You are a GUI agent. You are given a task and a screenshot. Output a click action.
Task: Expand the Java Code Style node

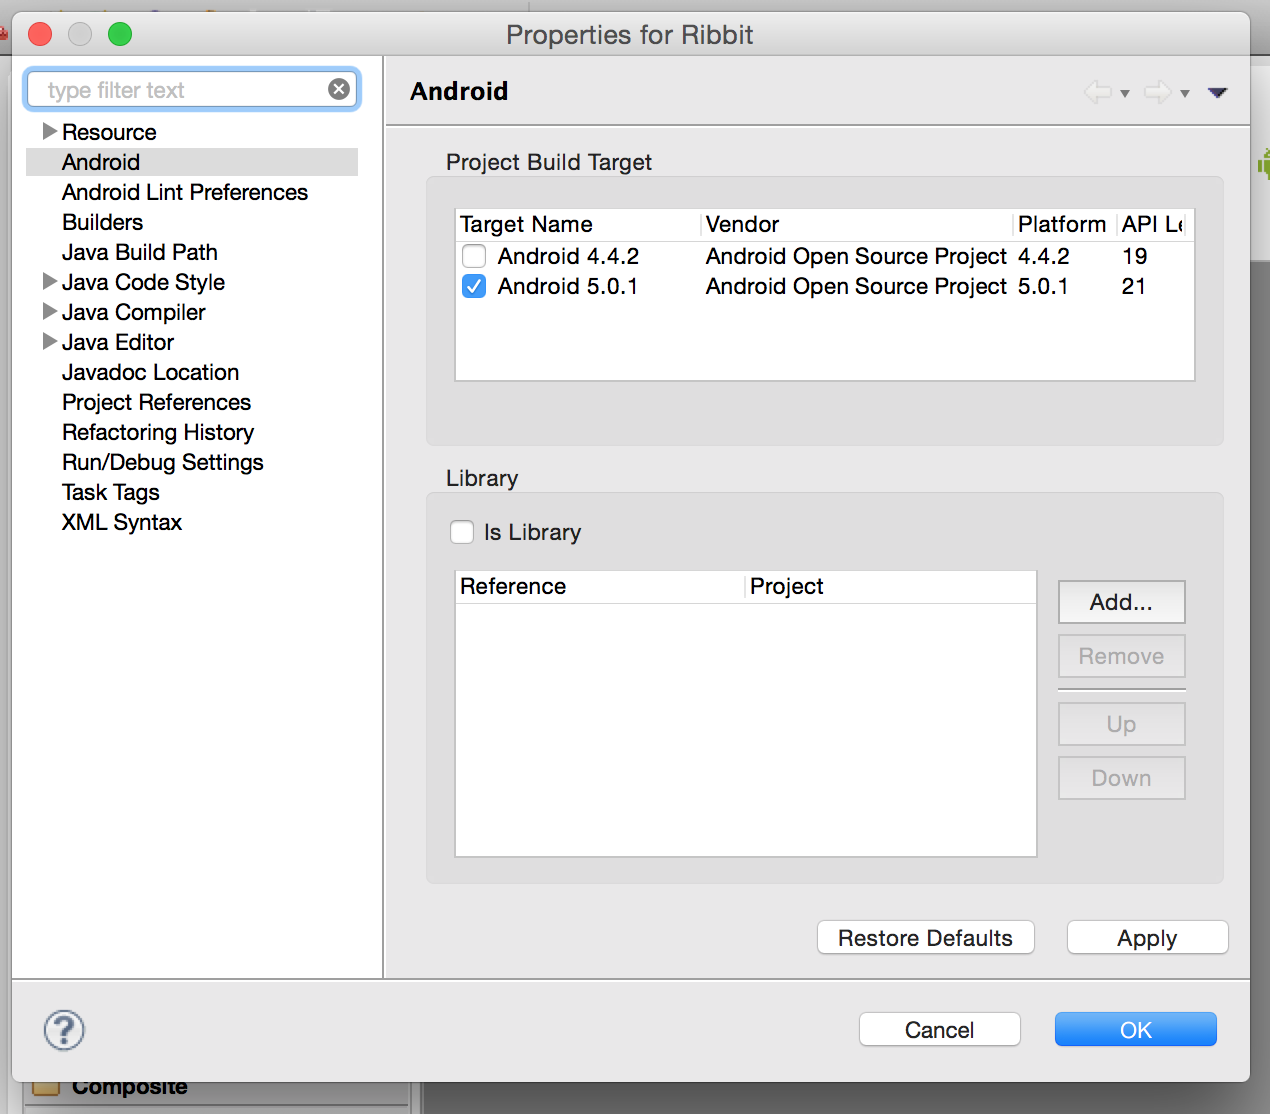49,281
